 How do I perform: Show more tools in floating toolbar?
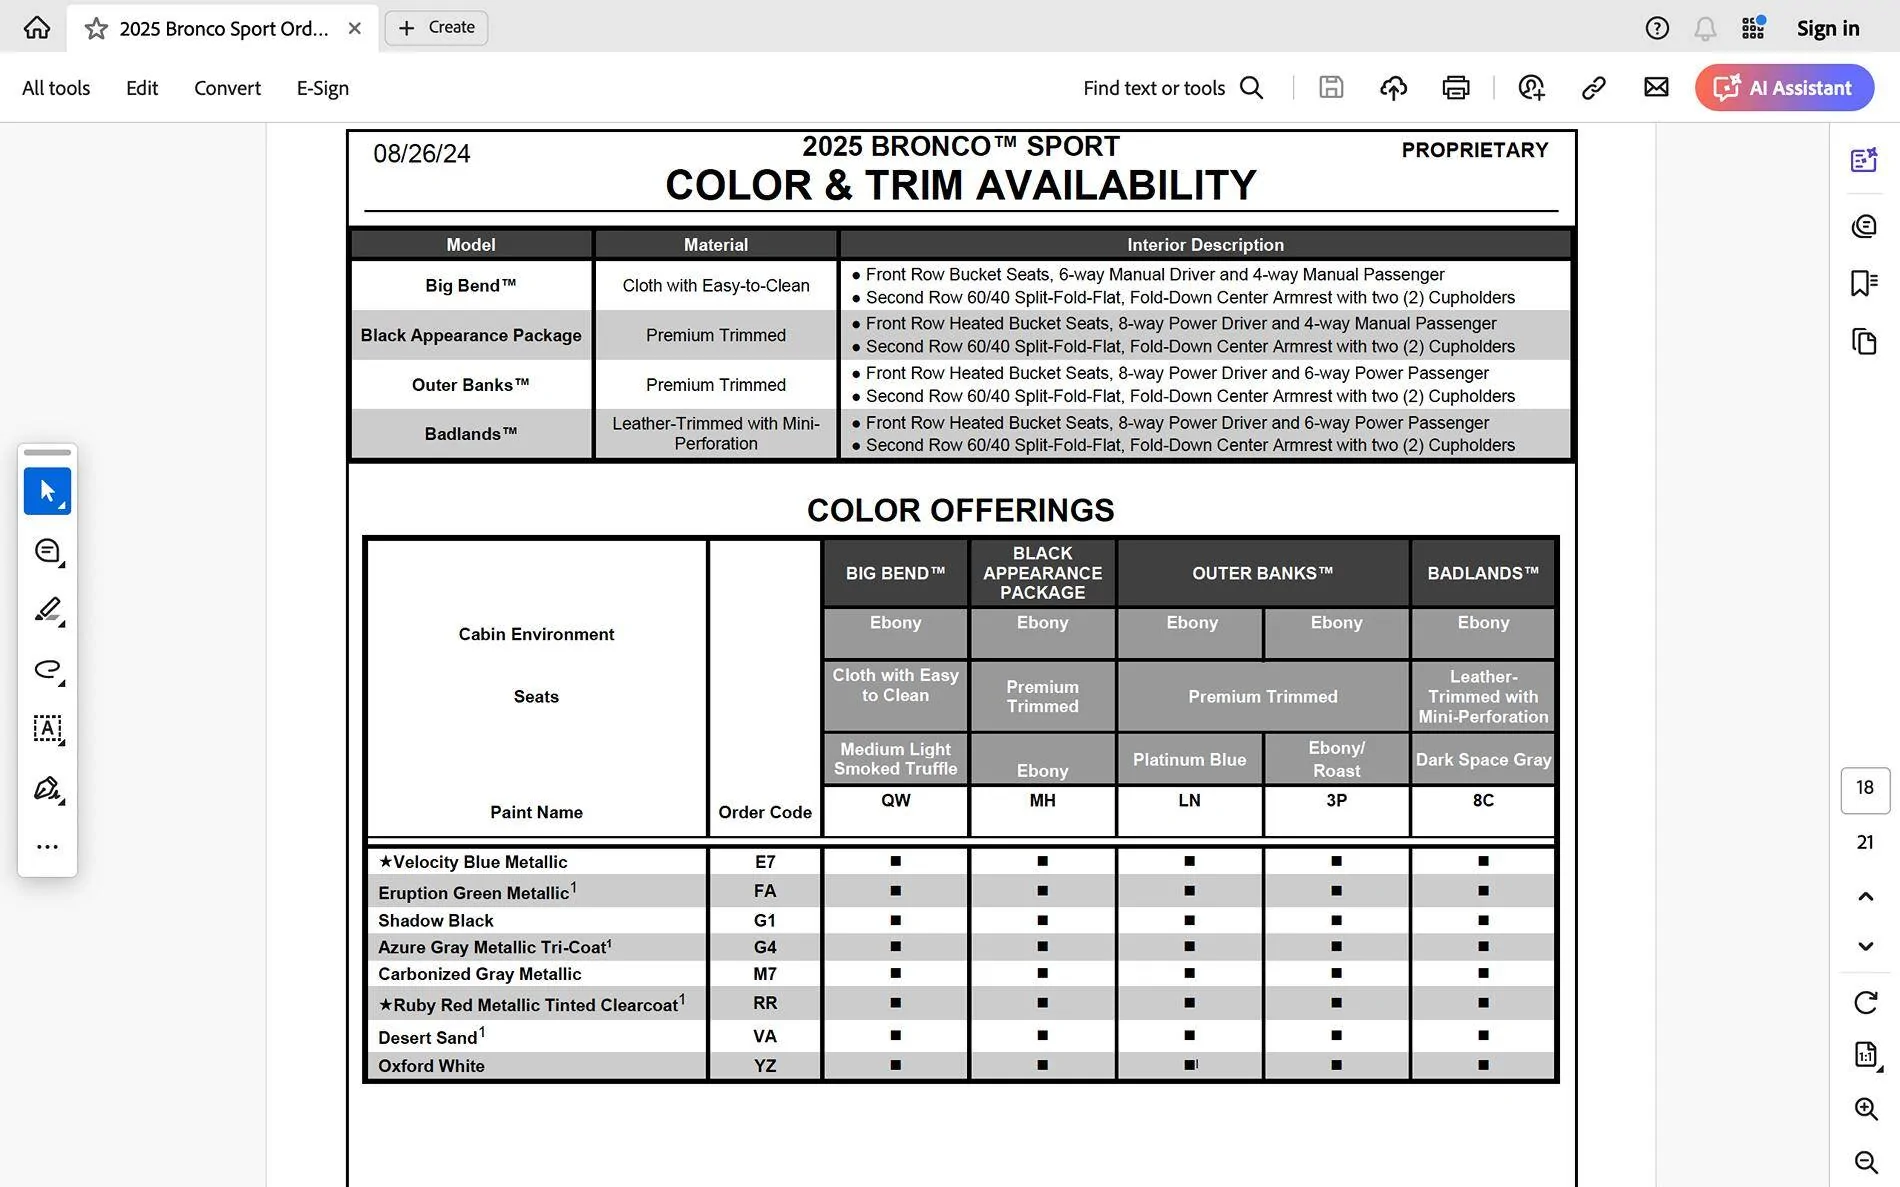click(47, 847)
